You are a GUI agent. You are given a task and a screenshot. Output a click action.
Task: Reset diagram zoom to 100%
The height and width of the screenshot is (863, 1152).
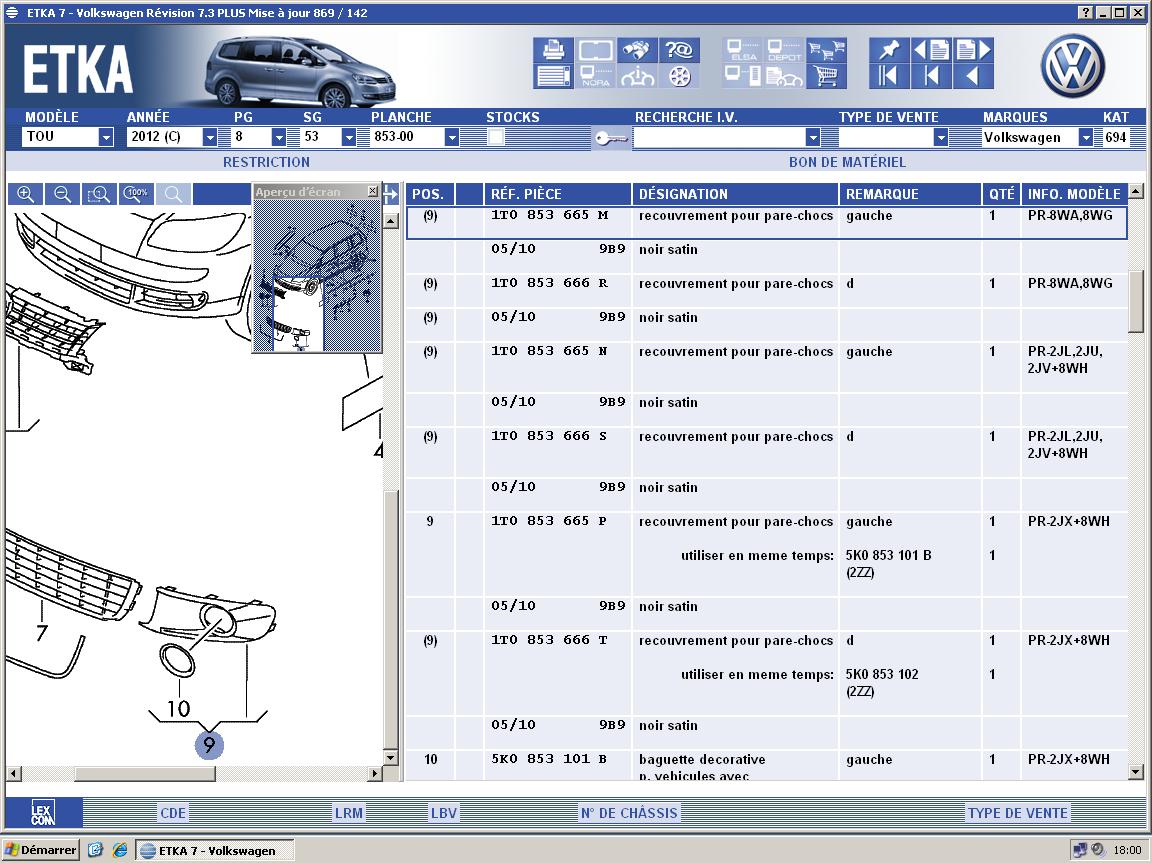pos(136,194)
